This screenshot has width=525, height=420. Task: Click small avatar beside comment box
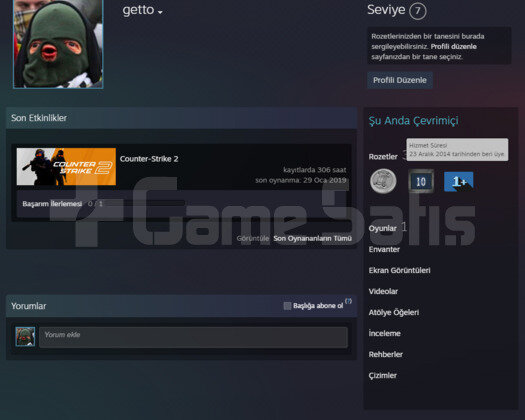coord(25,337)
